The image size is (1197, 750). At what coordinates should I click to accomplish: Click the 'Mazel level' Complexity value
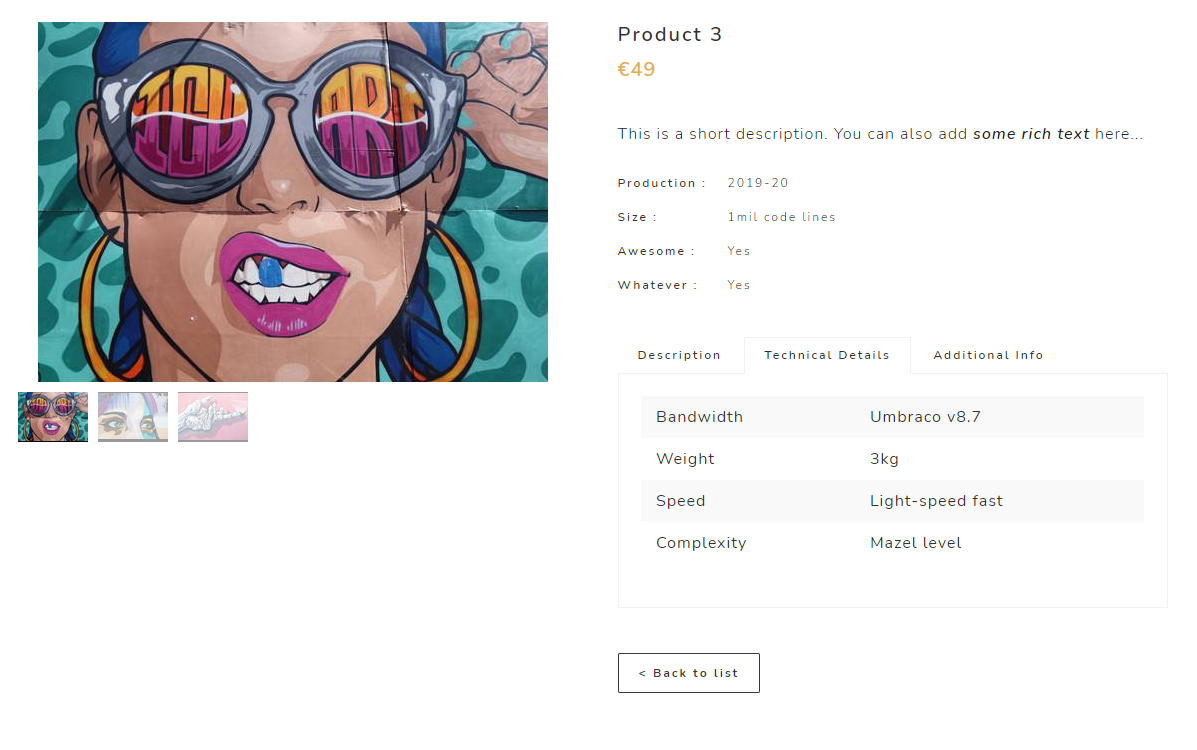point(915,543)
